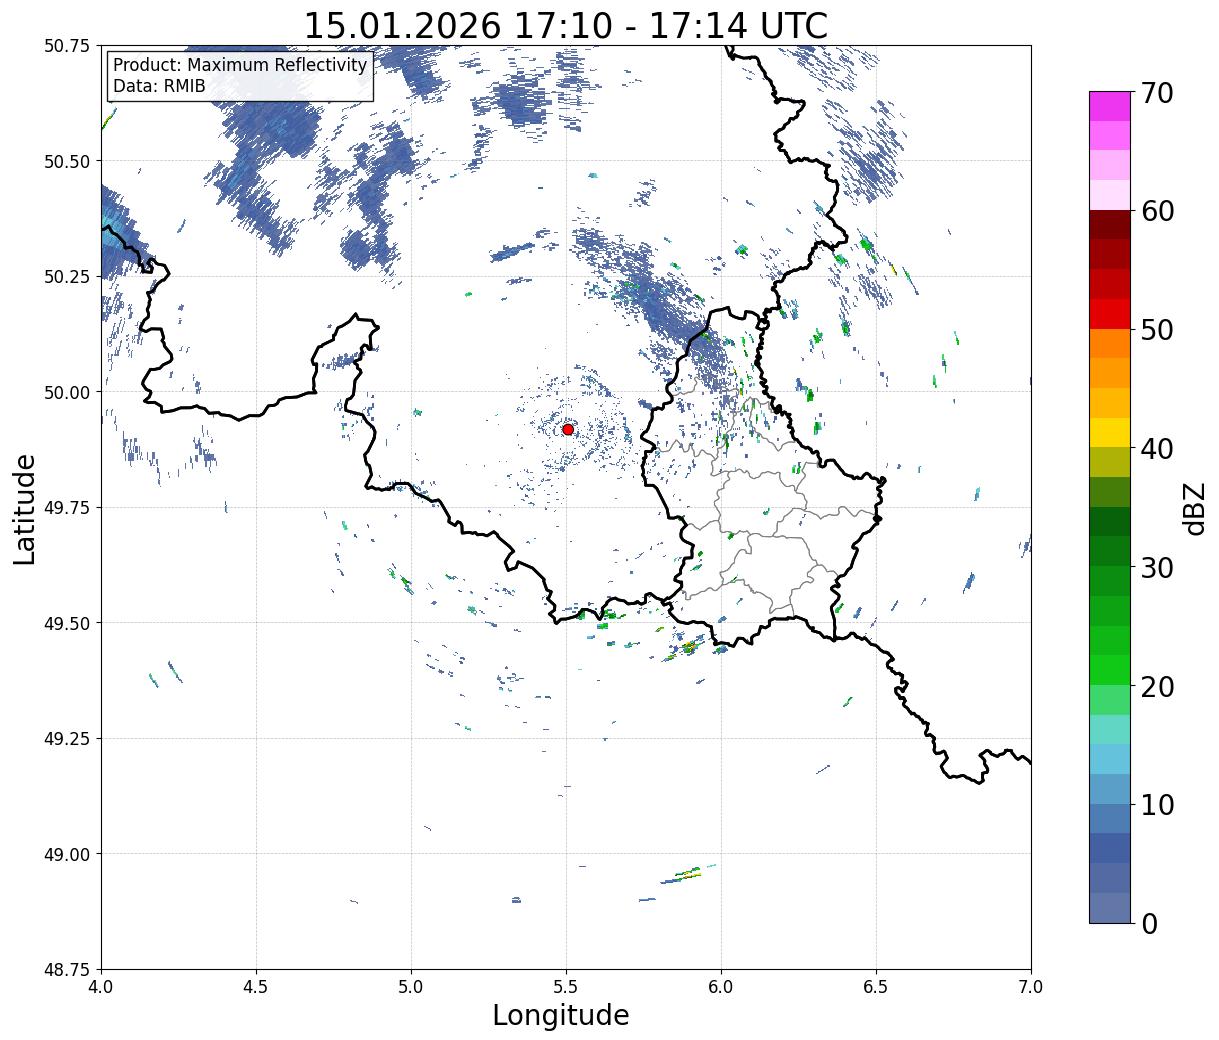
Task: Click the longitude tick label 6.0
Action: (721, 986)
